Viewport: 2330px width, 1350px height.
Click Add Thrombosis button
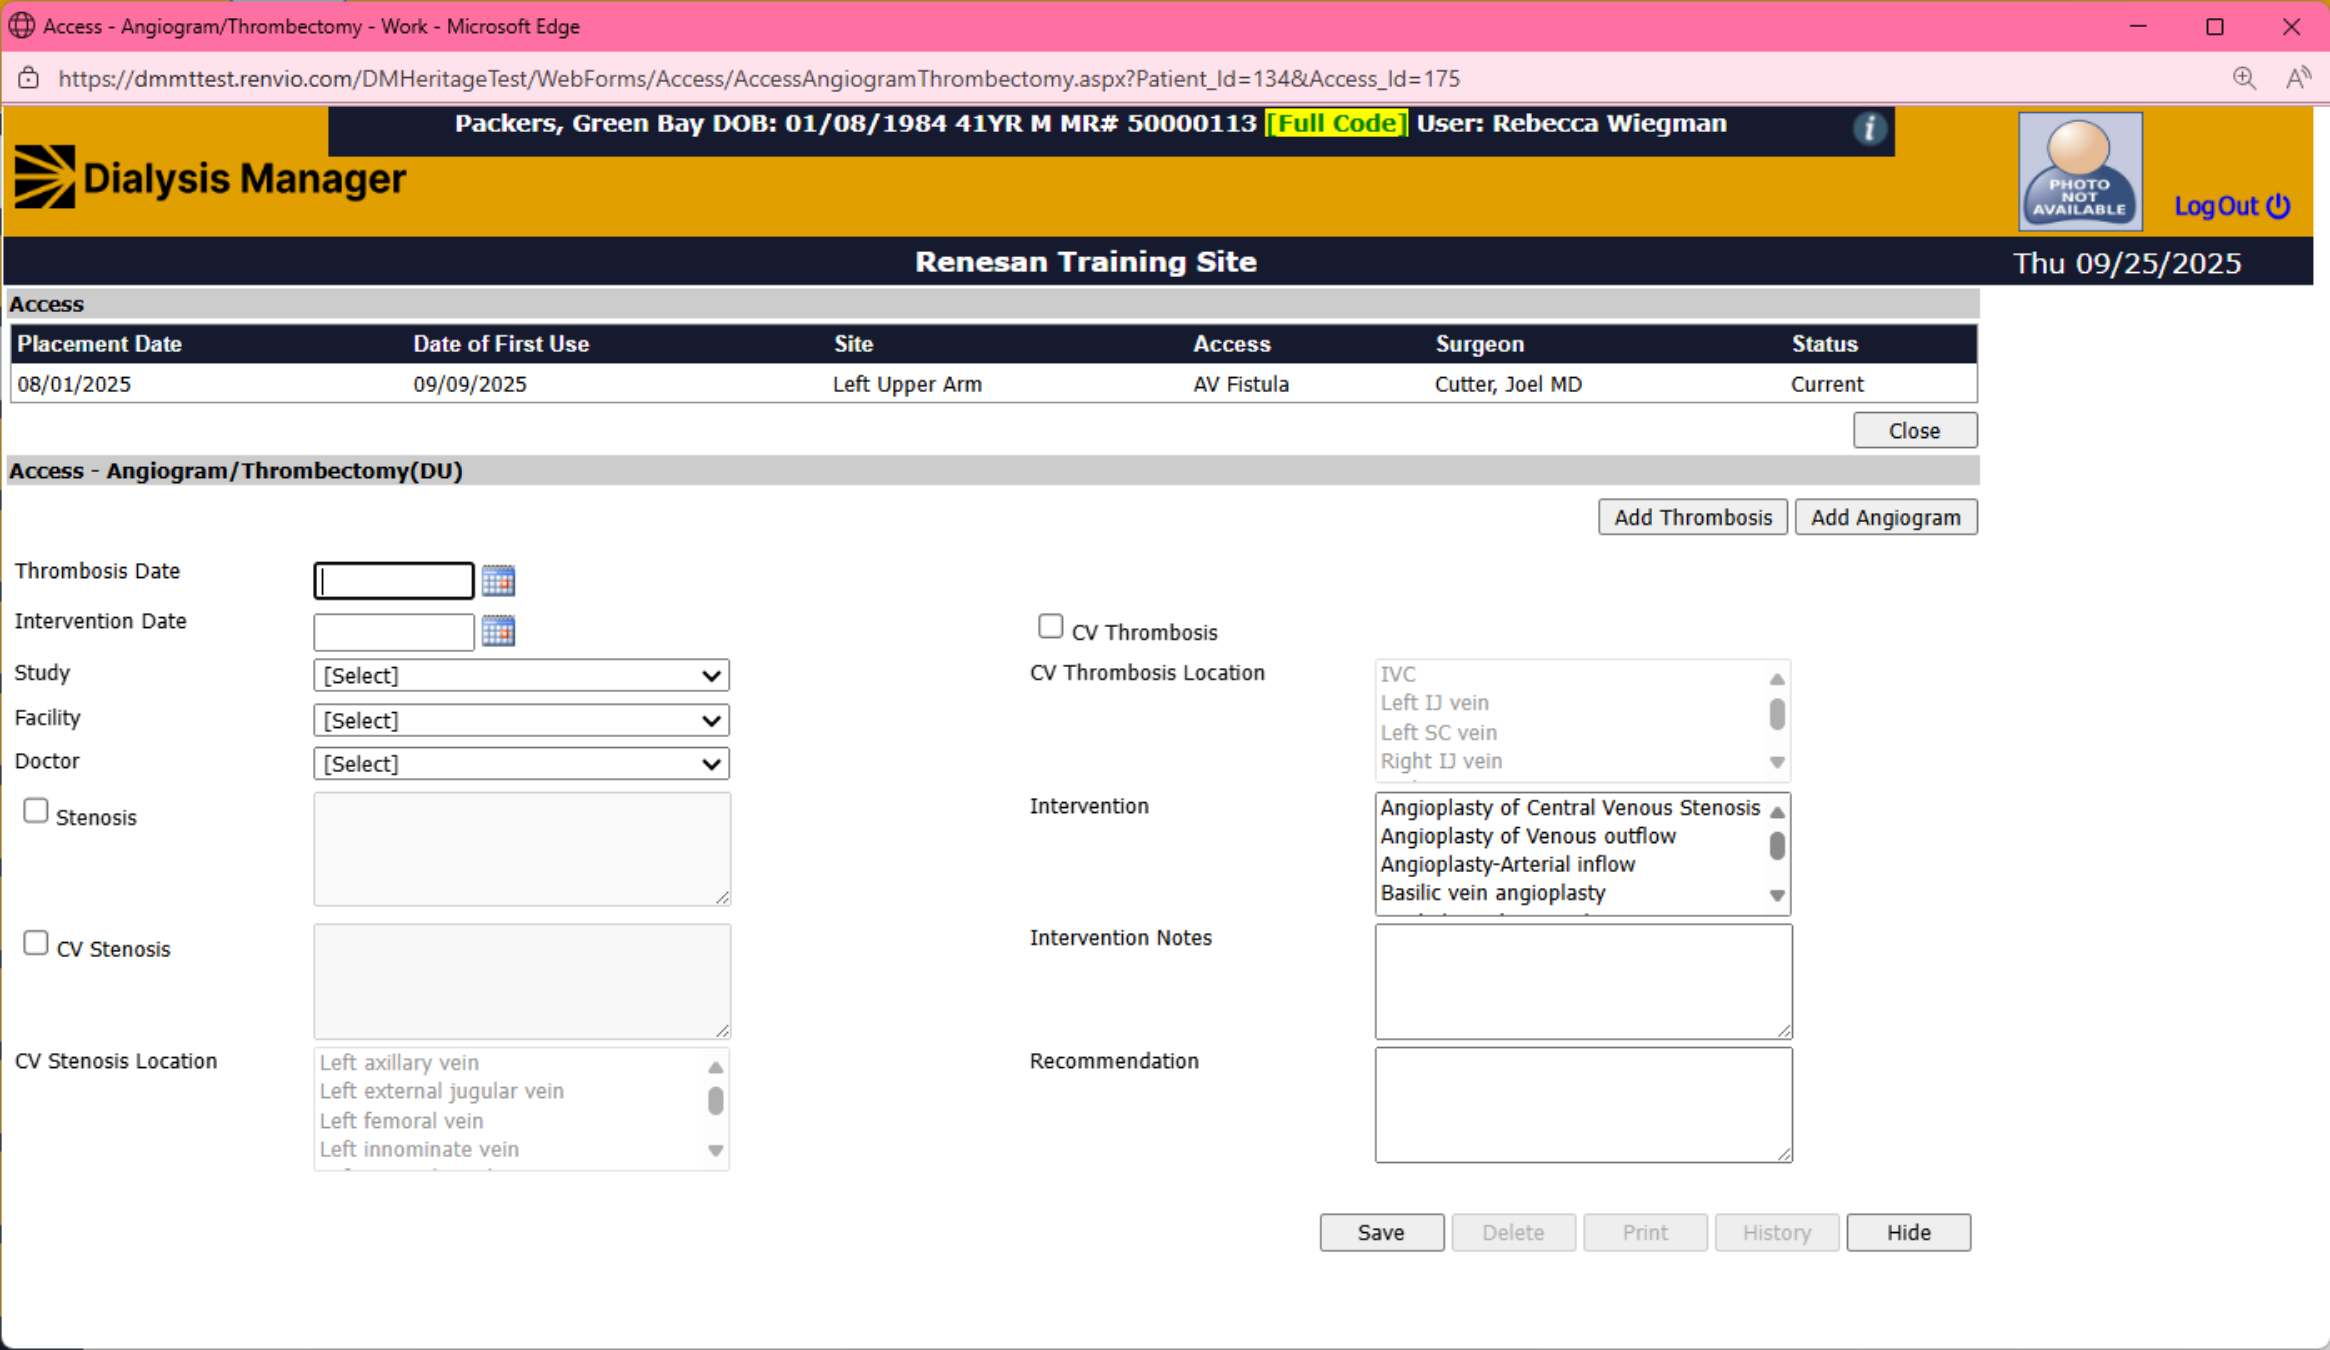click(1693, 517)
